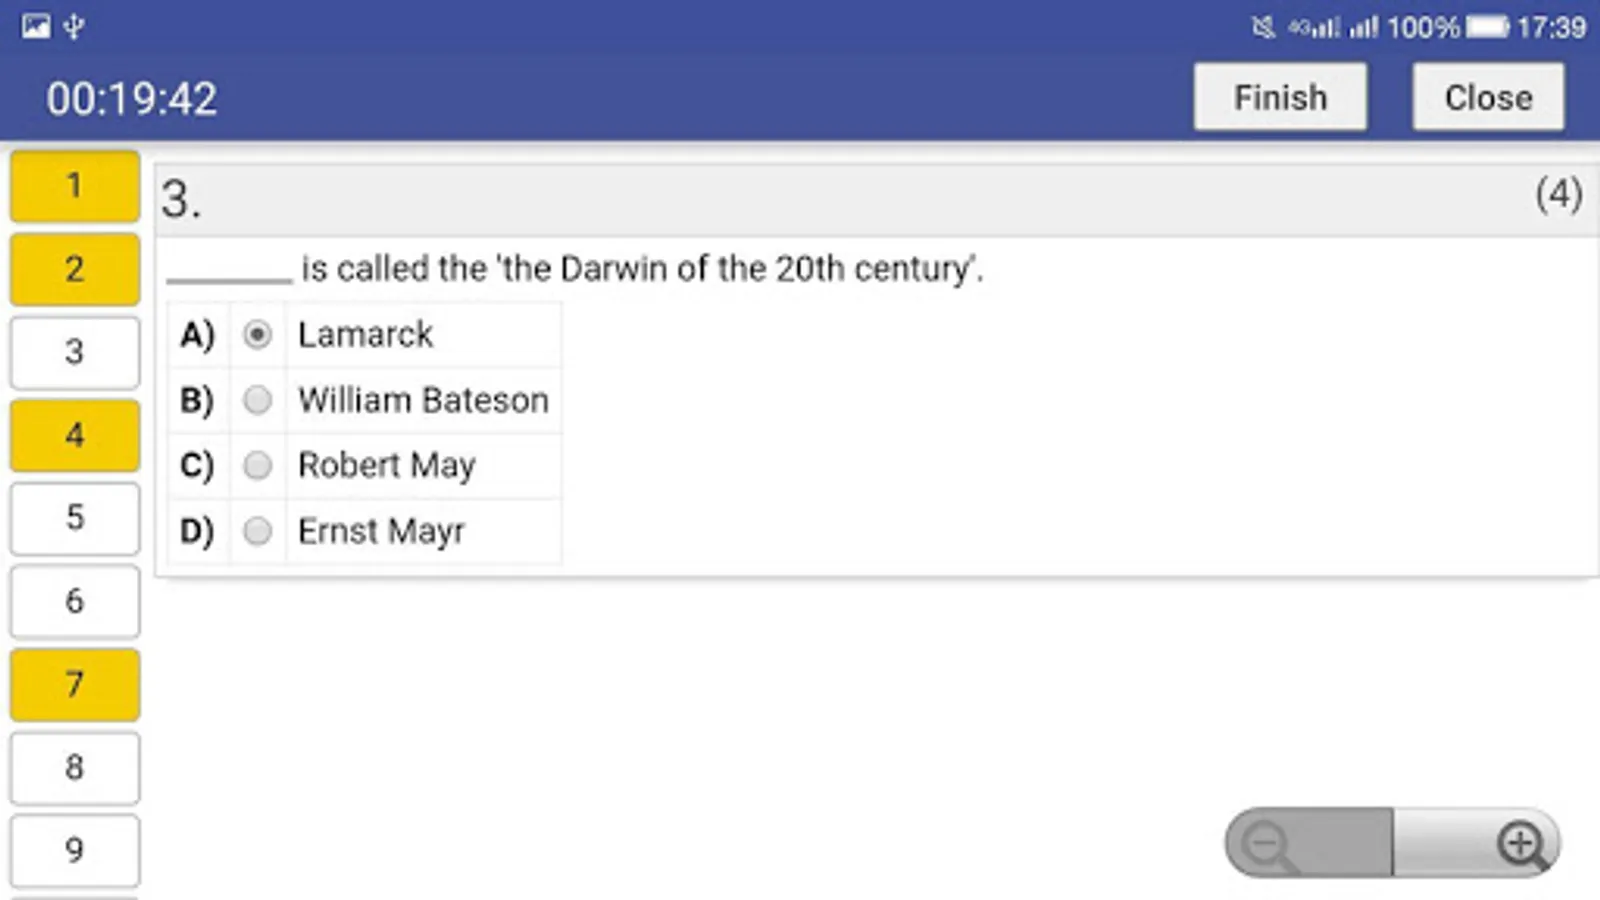Navigate to question 7

click(x=75, y=684)
